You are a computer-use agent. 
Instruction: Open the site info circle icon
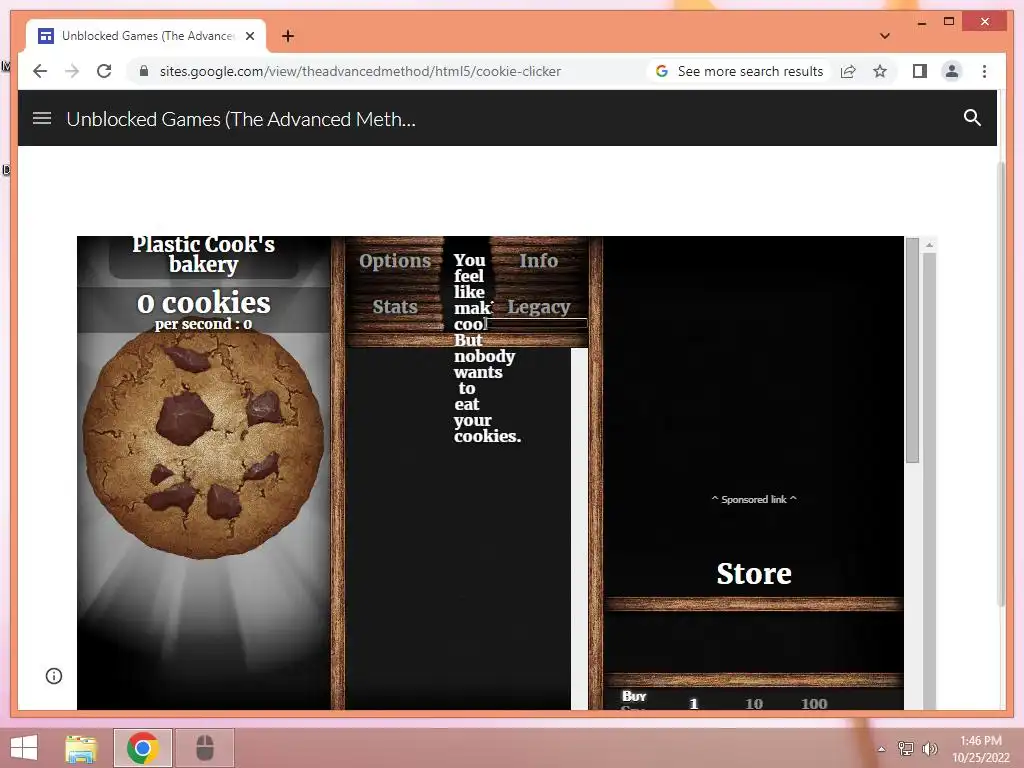[x=54, y=676]
